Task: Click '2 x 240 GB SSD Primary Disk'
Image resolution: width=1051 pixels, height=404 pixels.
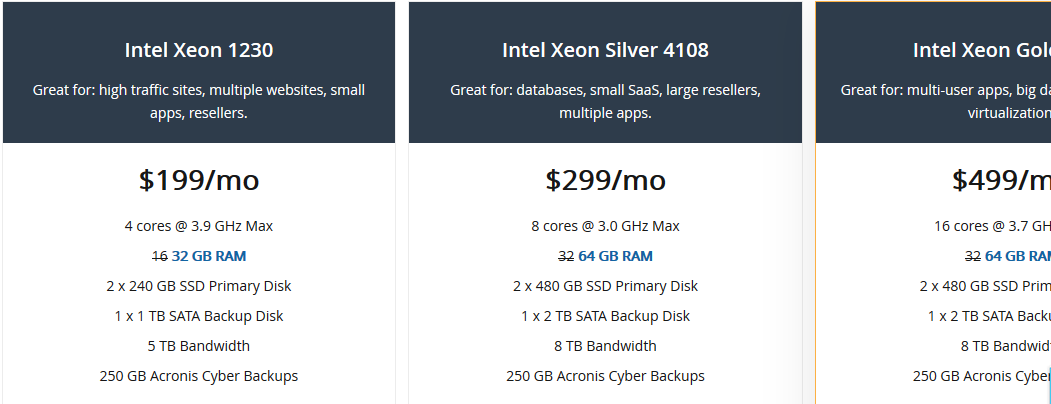Action: click(198, 286)
